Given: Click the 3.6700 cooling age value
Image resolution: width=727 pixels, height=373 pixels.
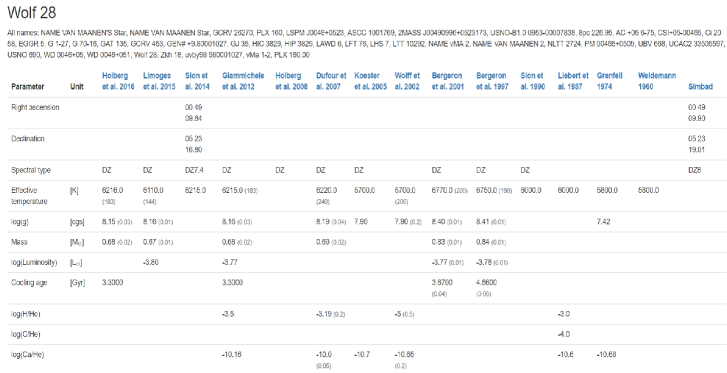Looking at the screenshot, I should pos(442,283).
